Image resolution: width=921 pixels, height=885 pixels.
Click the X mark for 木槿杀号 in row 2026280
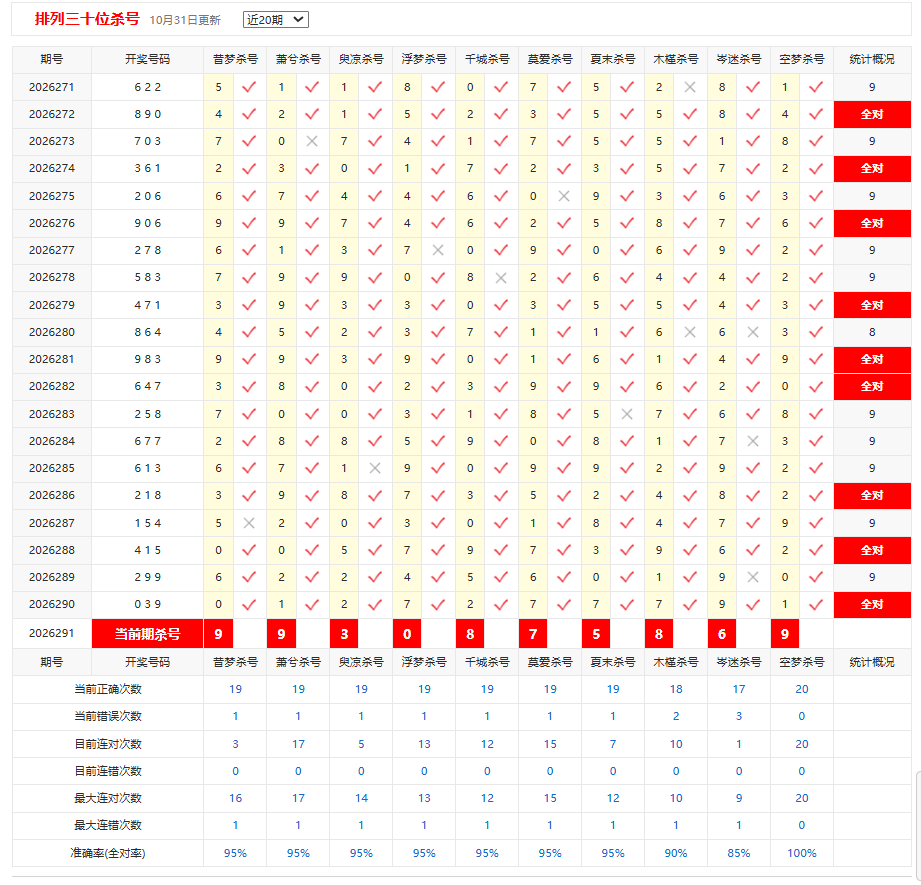[x=690, y=332]
